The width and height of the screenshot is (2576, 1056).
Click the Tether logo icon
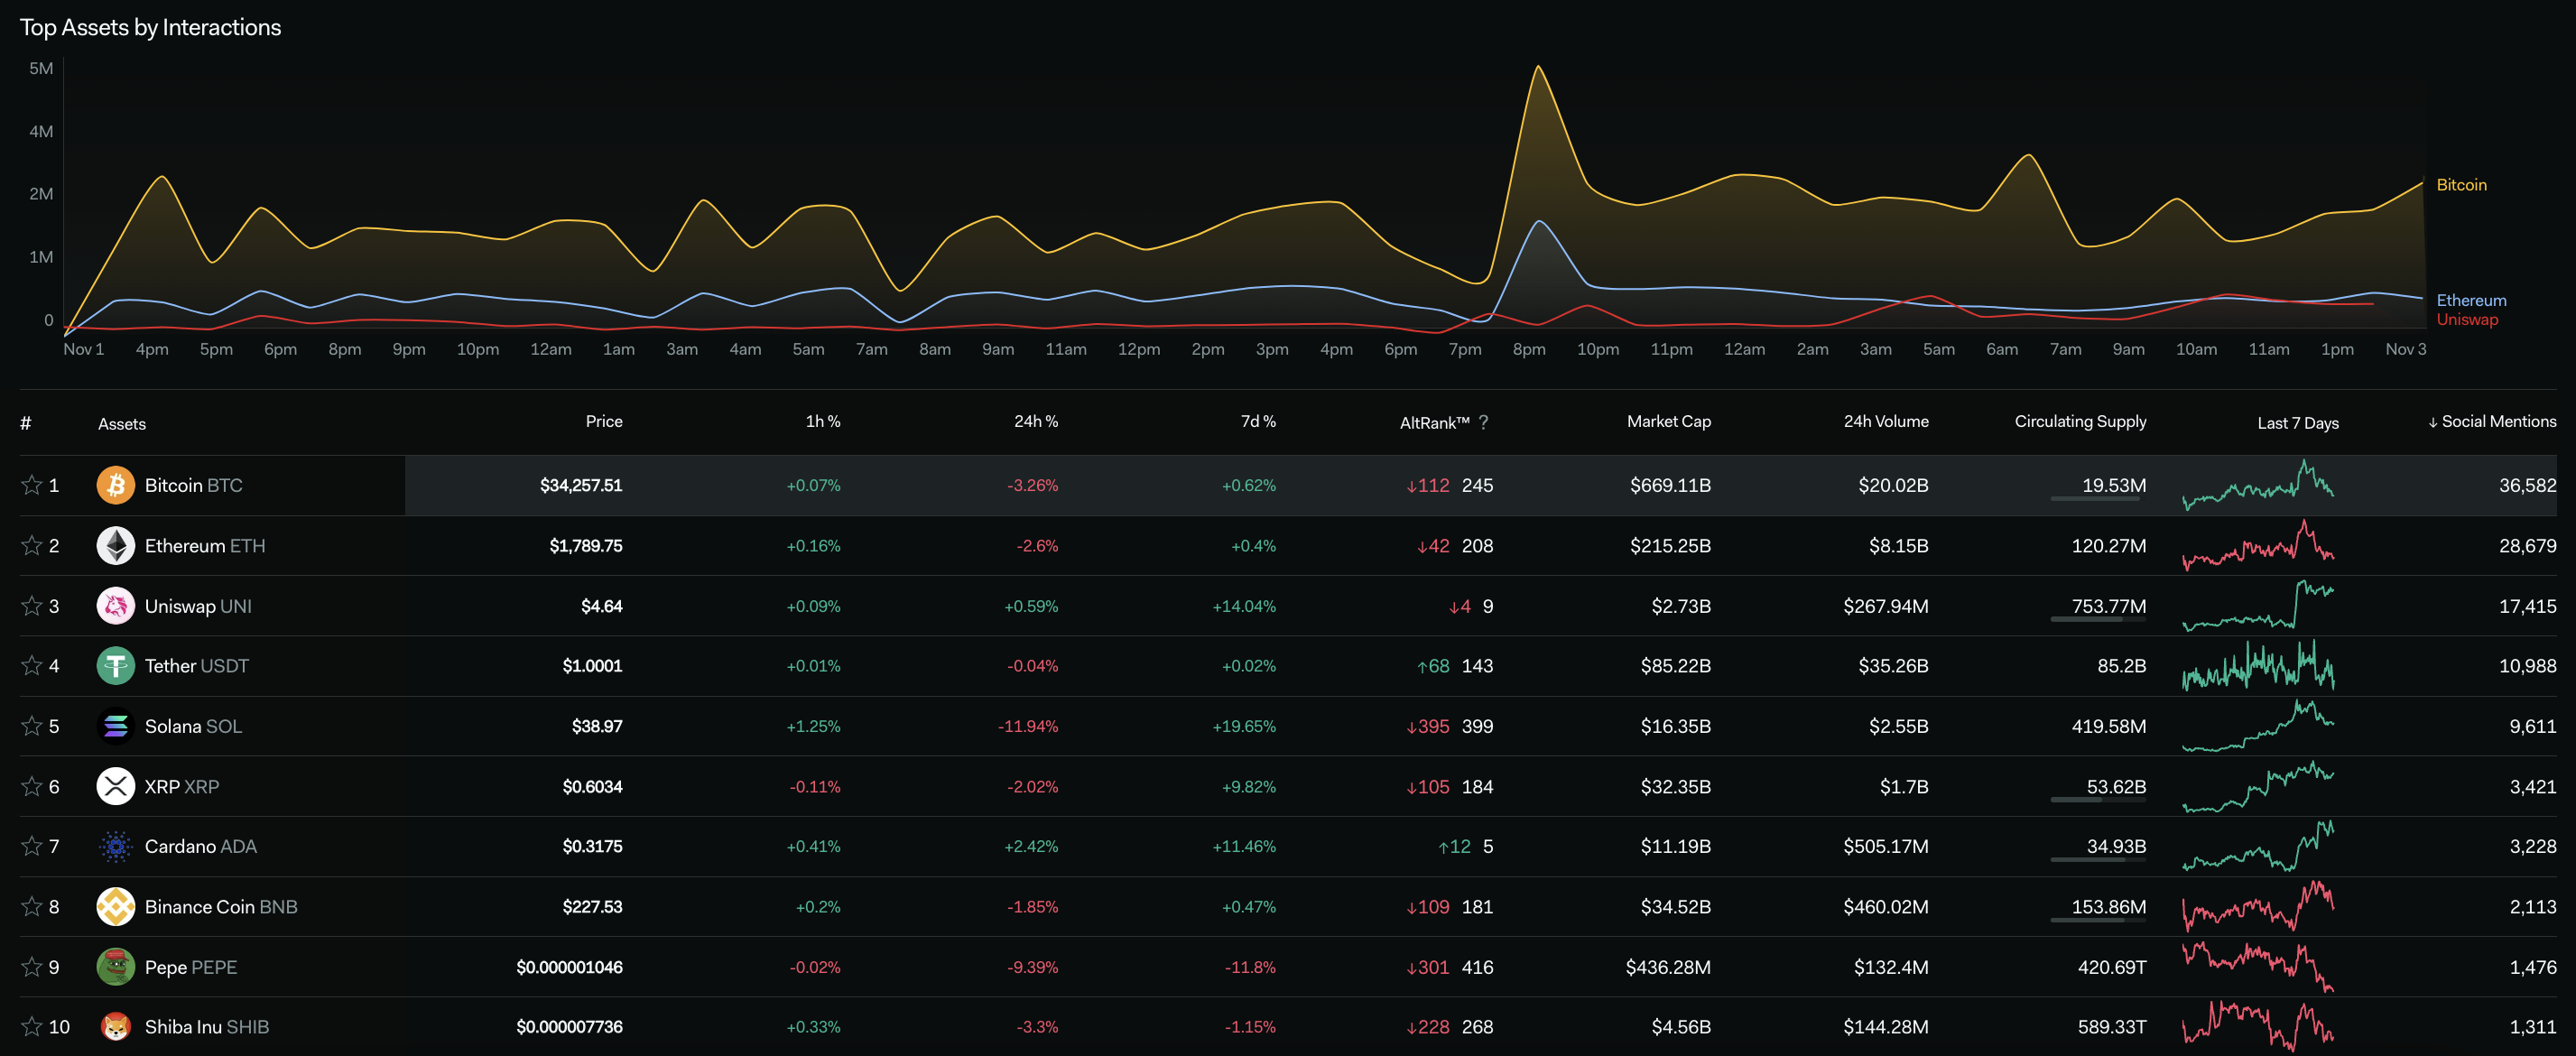point(116,666)
